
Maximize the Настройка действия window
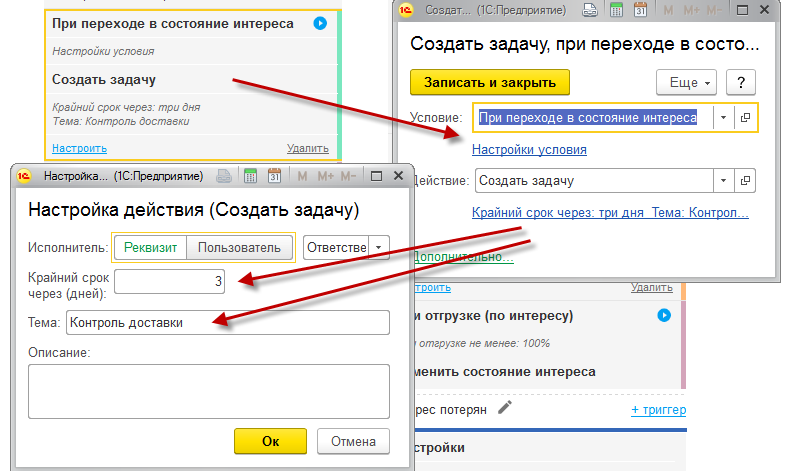click(376, 176)
